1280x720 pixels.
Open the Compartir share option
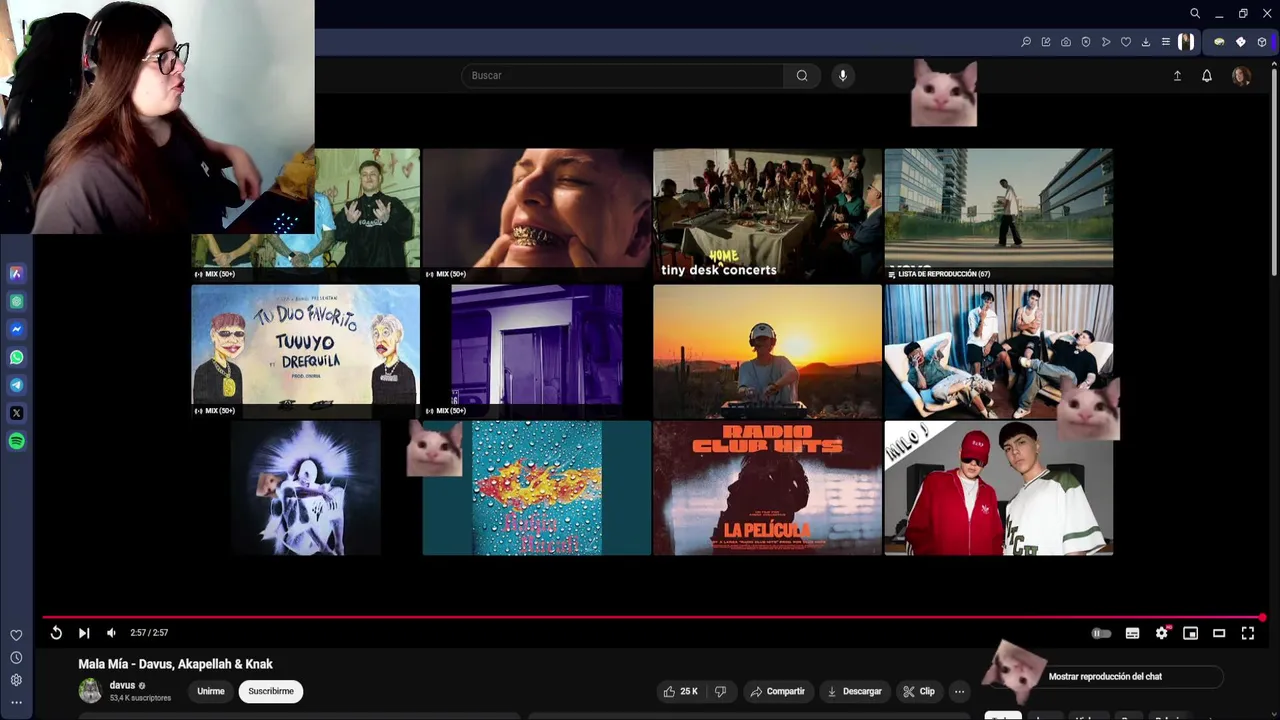pos(777,691)
